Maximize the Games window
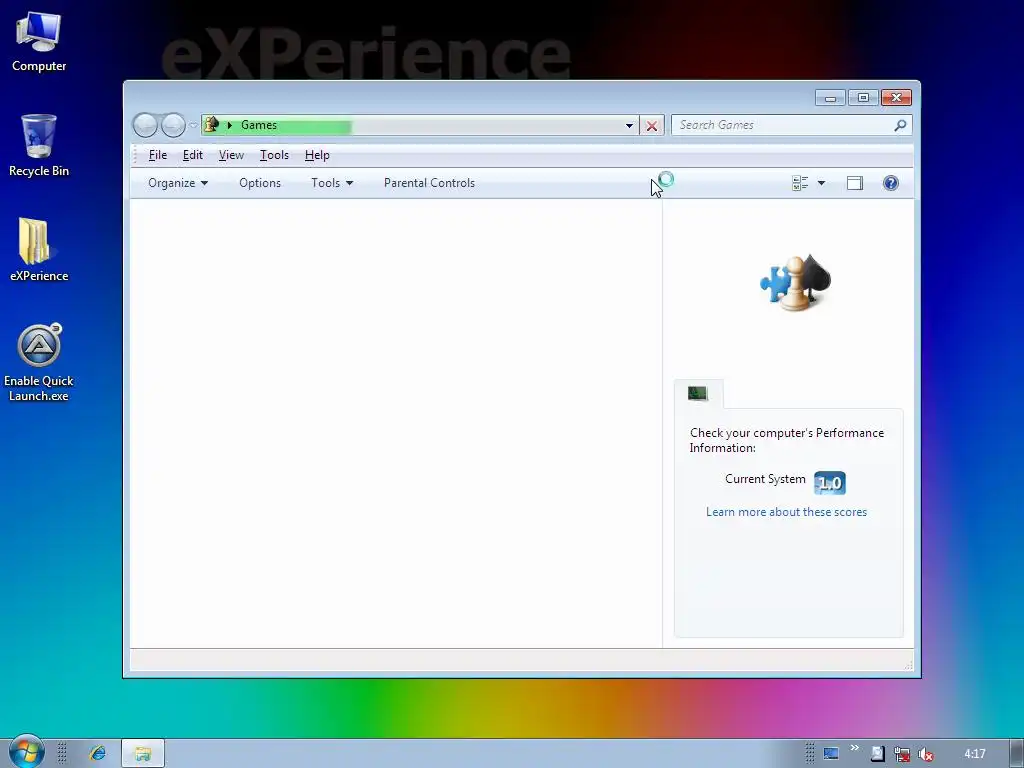This screenshot has width=1024, height=768. point(863,98)
